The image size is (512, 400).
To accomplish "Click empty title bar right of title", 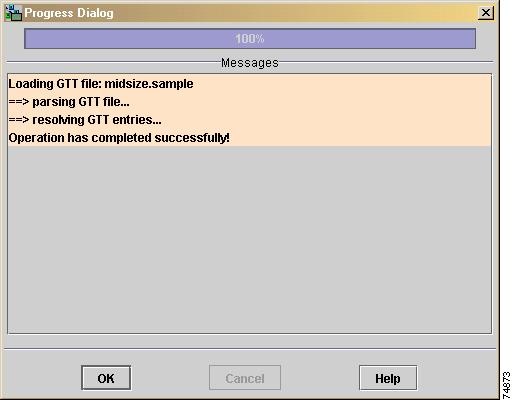I will click(295, 13).
